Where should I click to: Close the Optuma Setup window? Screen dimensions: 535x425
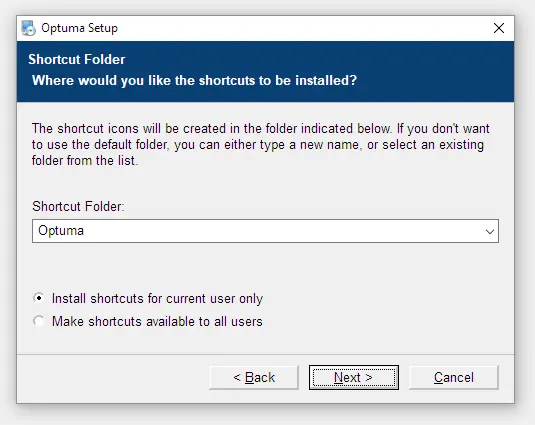pos(499,28)
